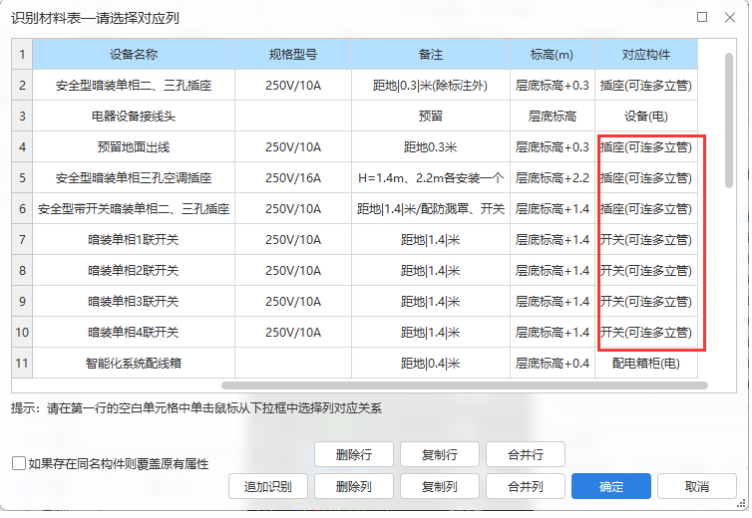The height and width of the screenshot is (518, 752).
Task: Open 对应构件 cell 配电箱柜(电) in row 11
Action: 645,363
